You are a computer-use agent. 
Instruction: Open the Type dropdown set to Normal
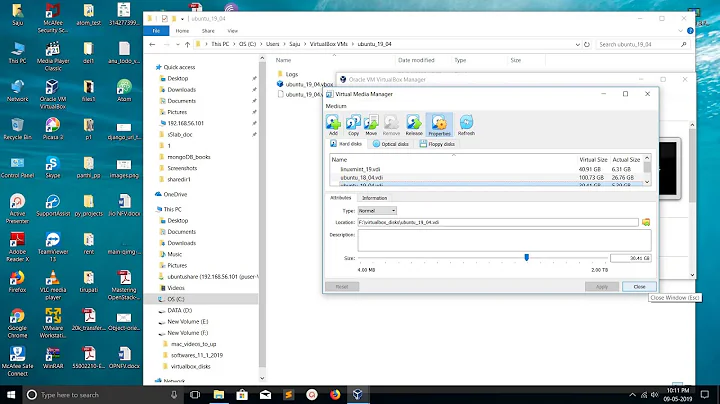click(377, 211)
